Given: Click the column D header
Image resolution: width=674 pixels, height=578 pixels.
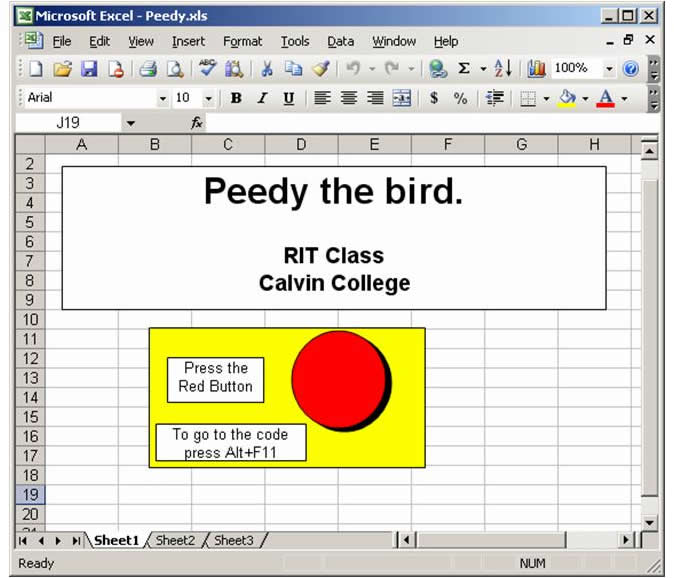Looking at the screenshot, I should tap(301, 145).
